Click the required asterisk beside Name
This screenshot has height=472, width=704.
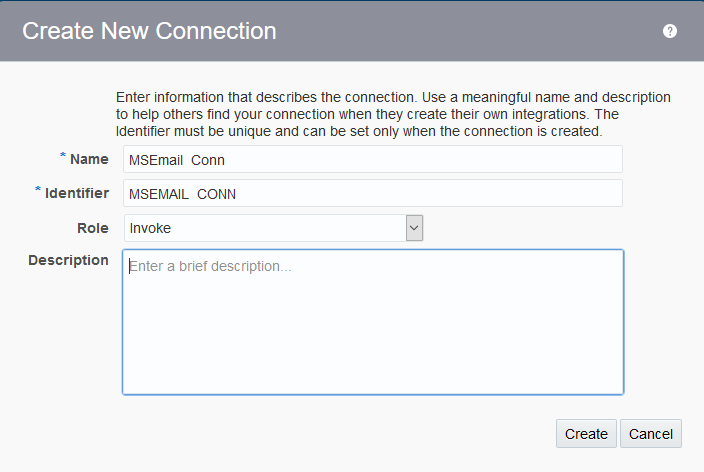[x=63, y=158]
